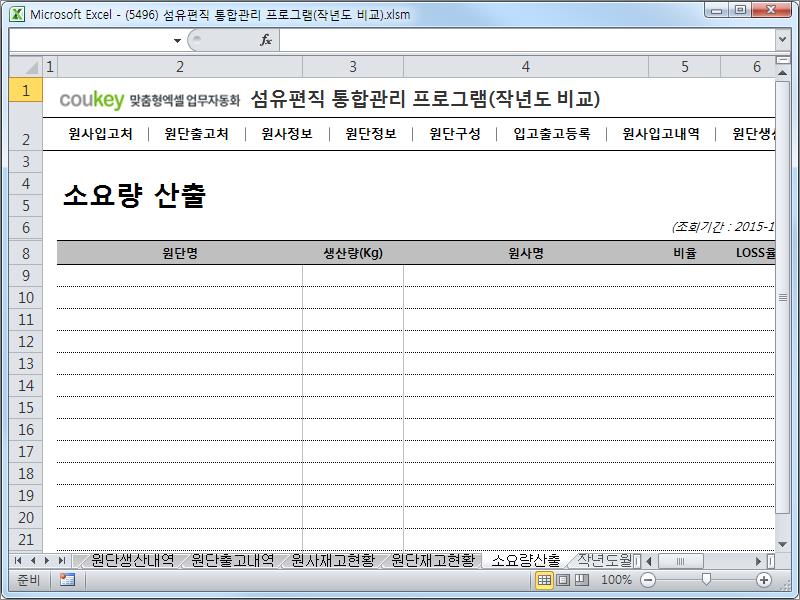Switch to 원사재고현황 sheet tab
Screen dimensions: 800x600
[333, 561]
